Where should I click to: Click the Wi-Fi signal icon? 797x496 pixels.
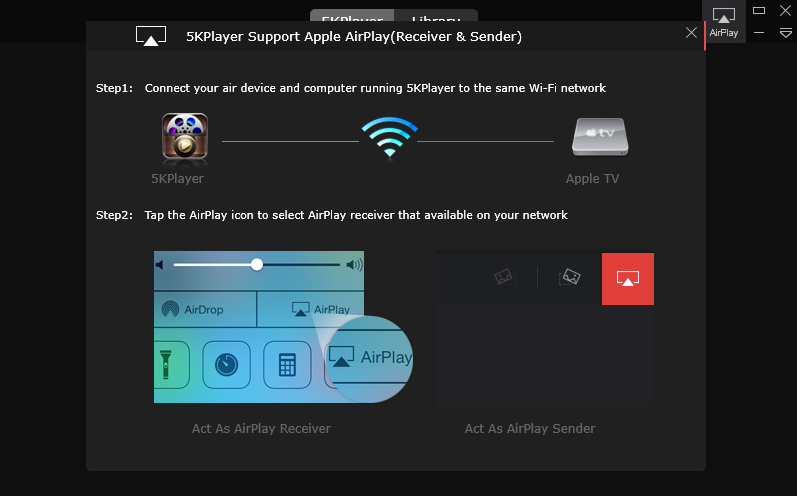pos(389,137)
